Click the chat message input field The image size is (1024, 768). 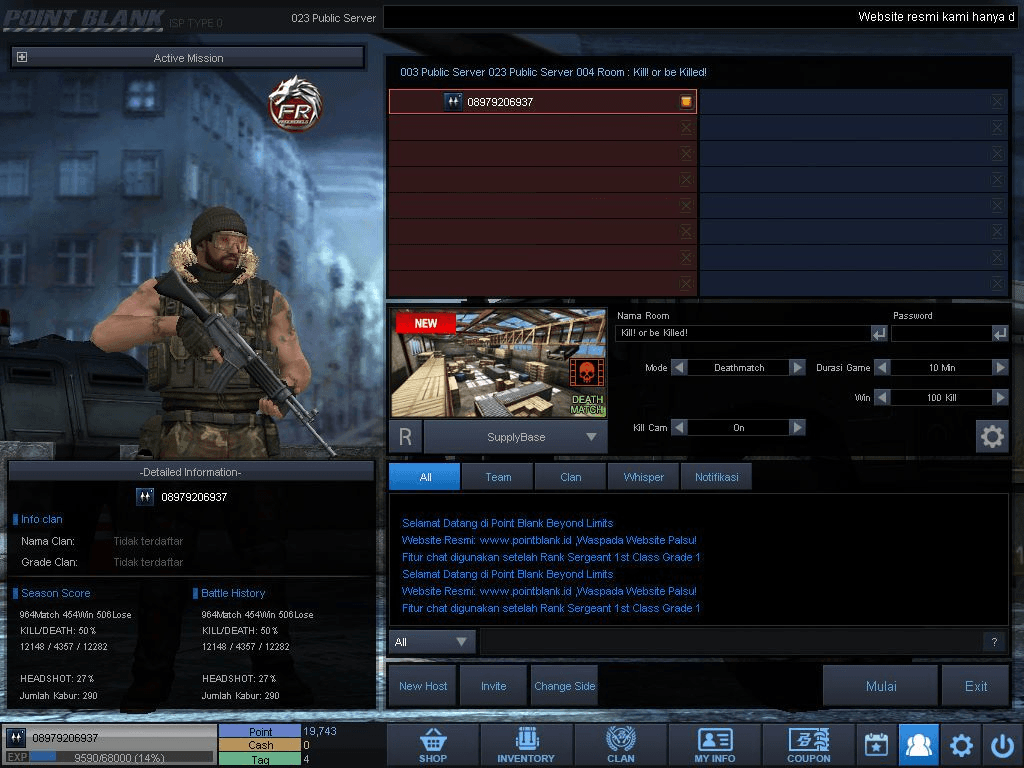click(731, 642)
